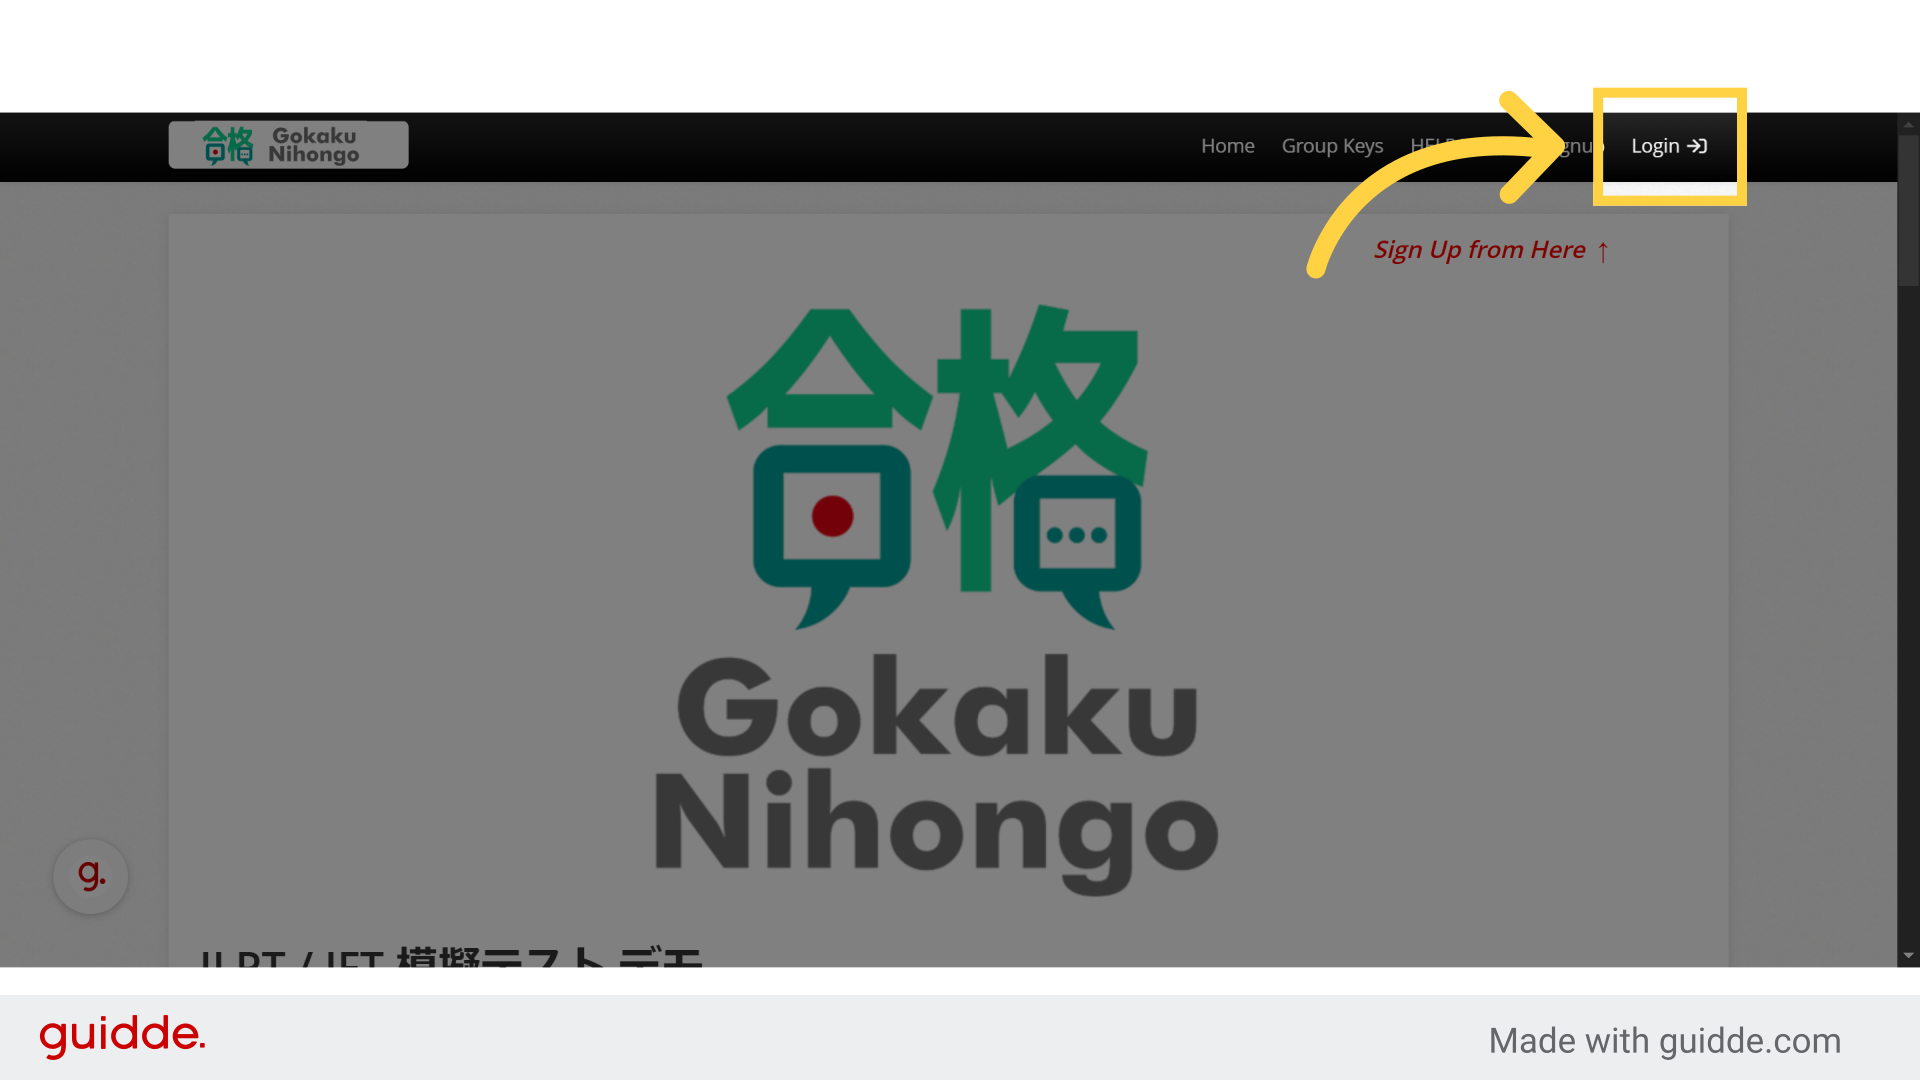
Task: Click the red 'Sign Up from Here' text
Action: [1479, 250]
